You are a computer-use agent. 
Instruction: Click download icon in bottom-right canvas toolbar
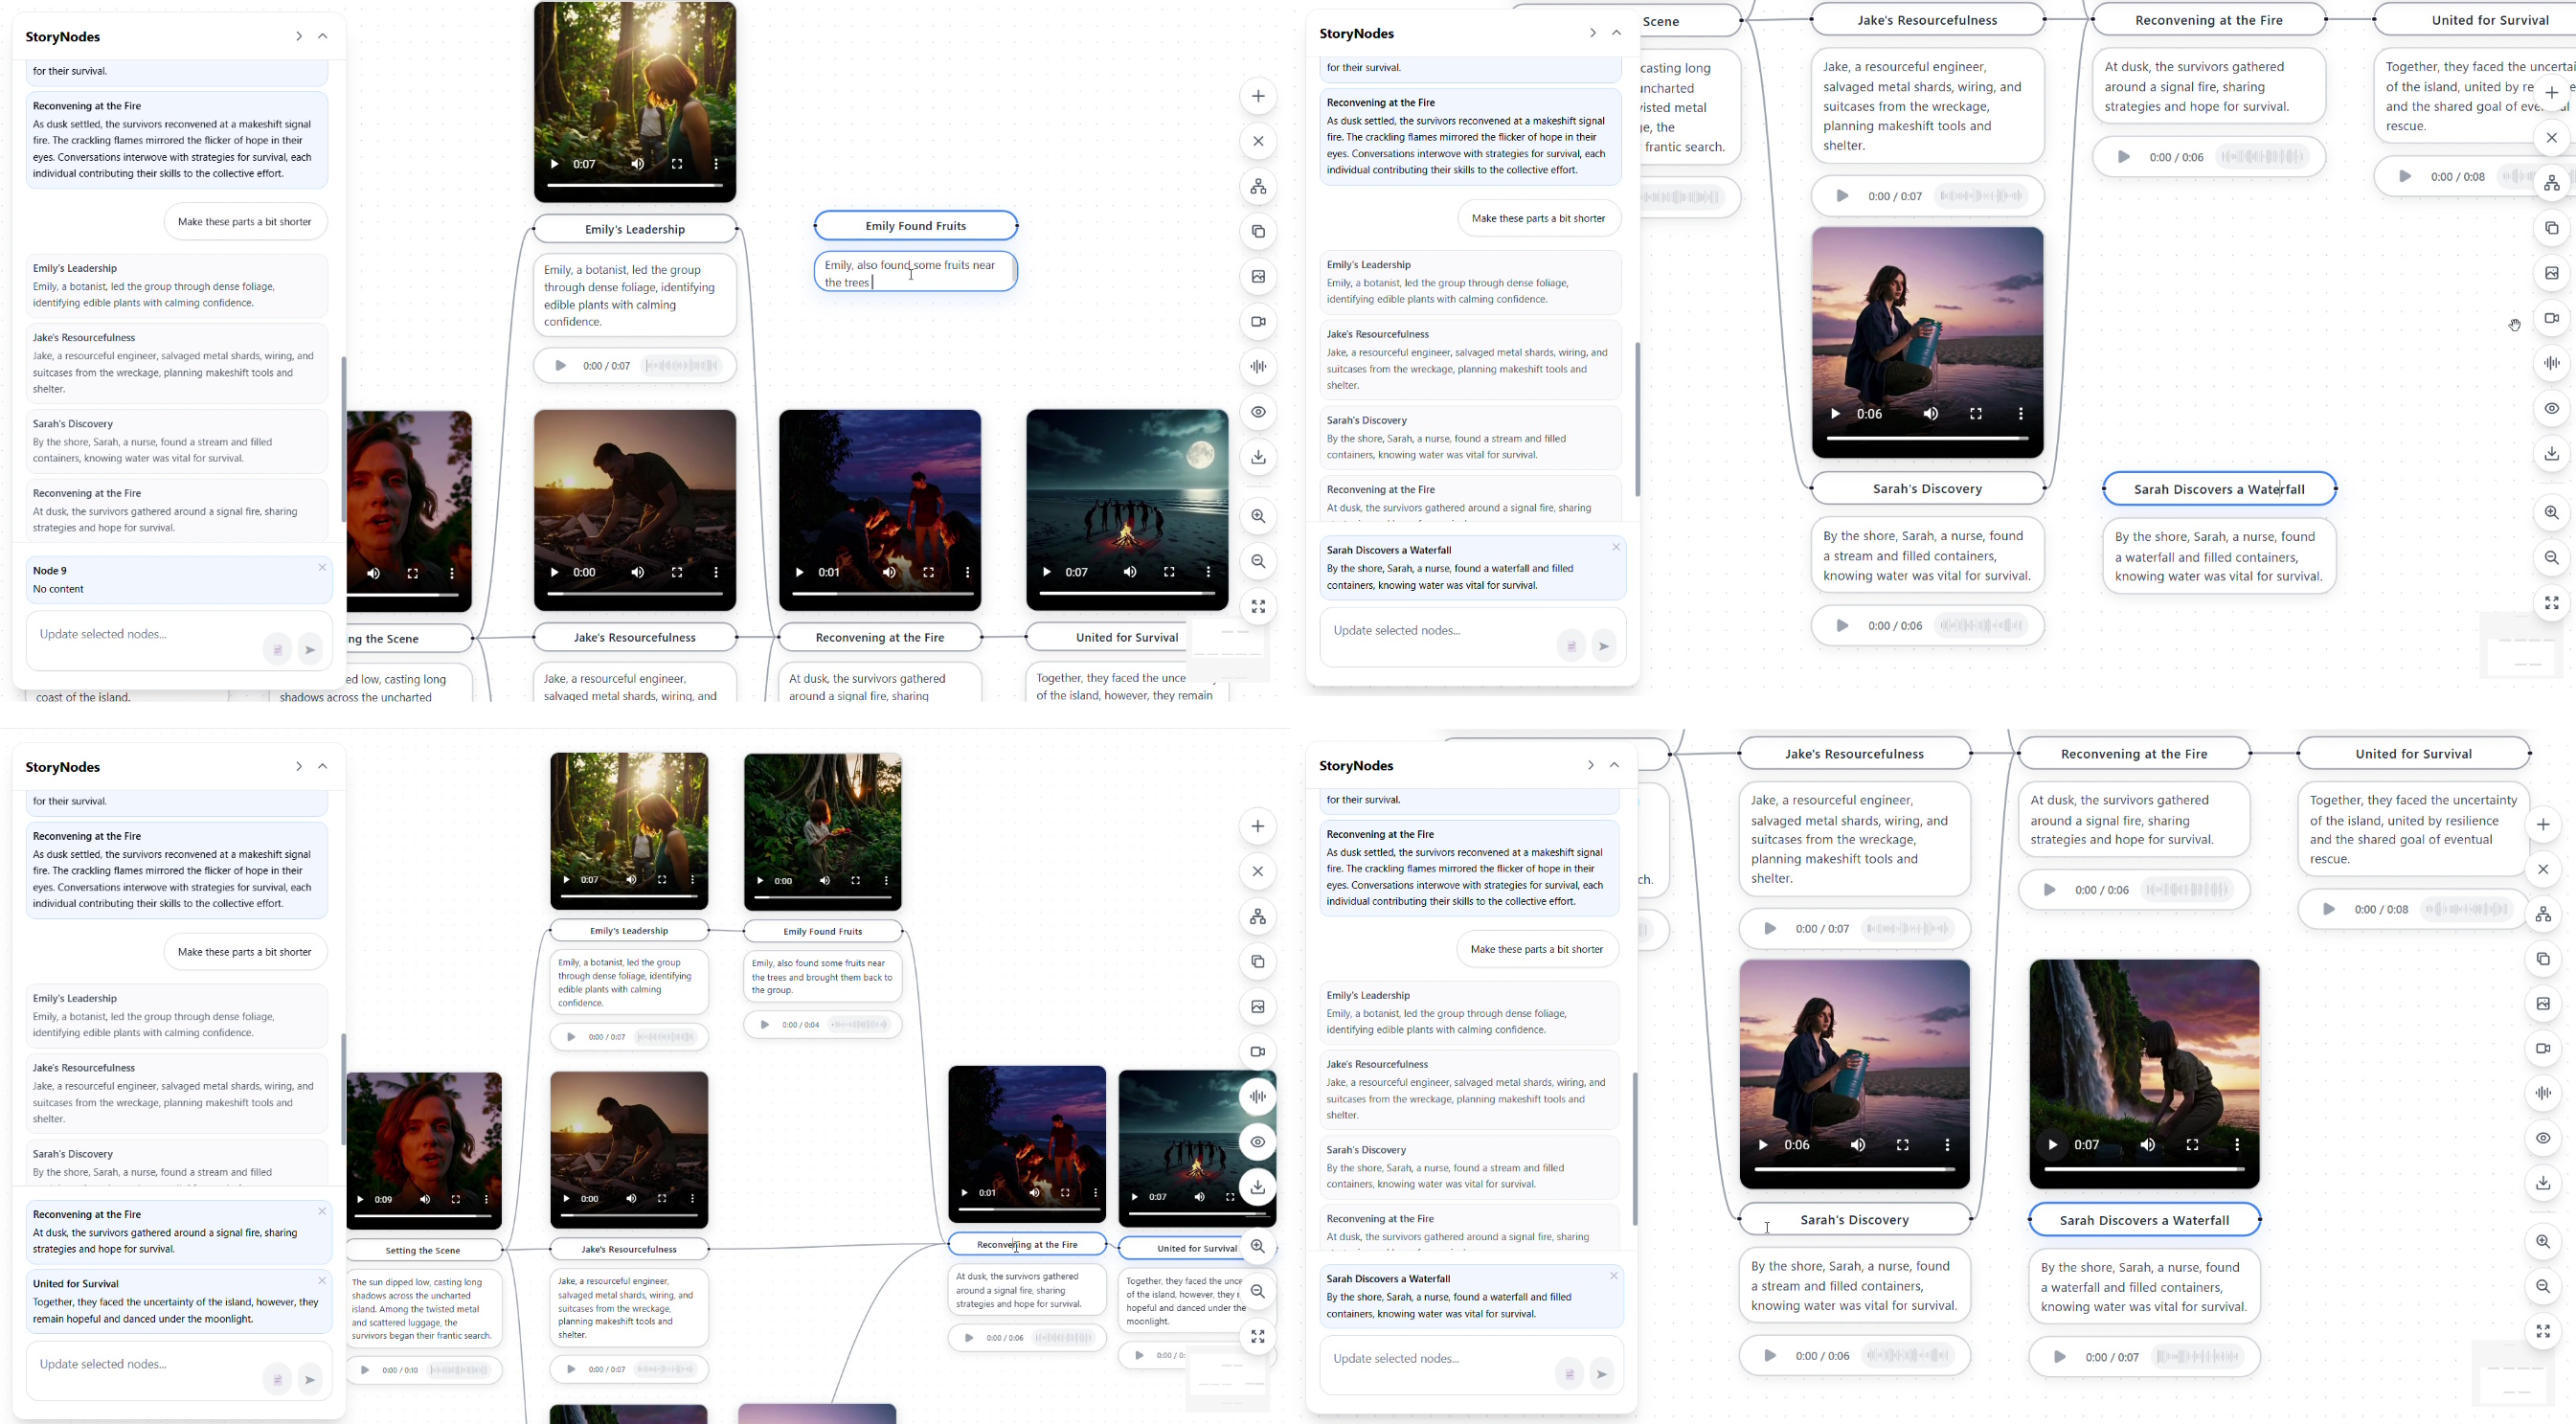pos(2543,1183)
